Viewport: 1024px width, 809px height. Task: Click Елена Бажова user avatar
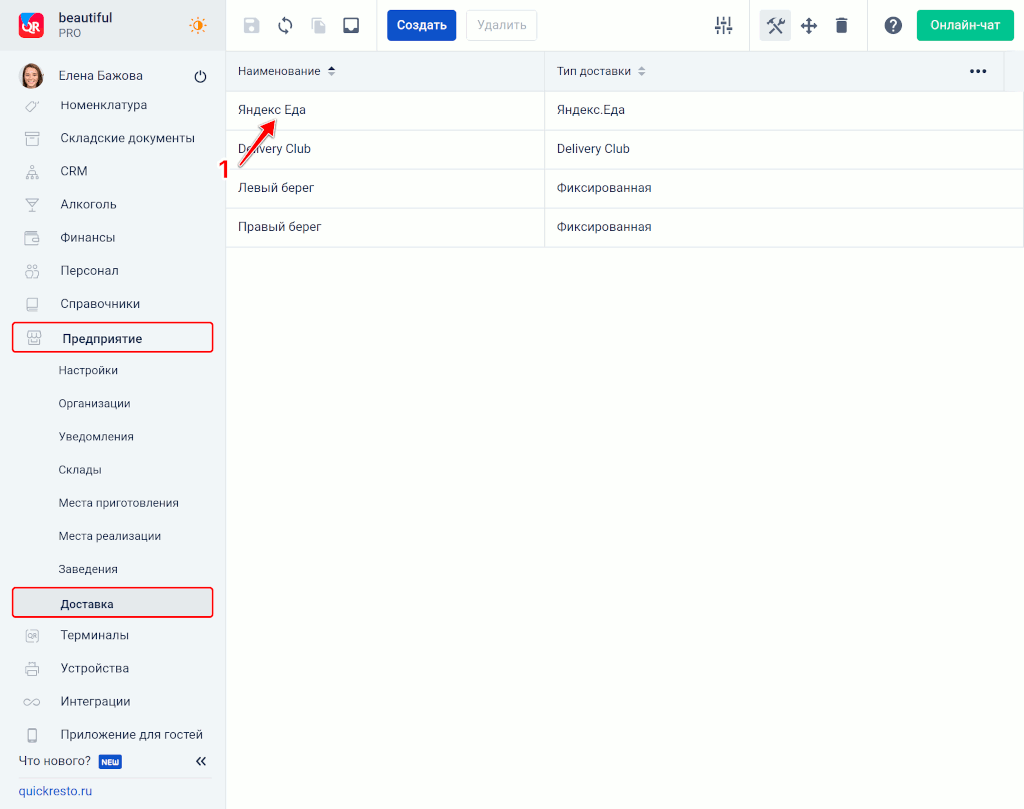[32, 76]
